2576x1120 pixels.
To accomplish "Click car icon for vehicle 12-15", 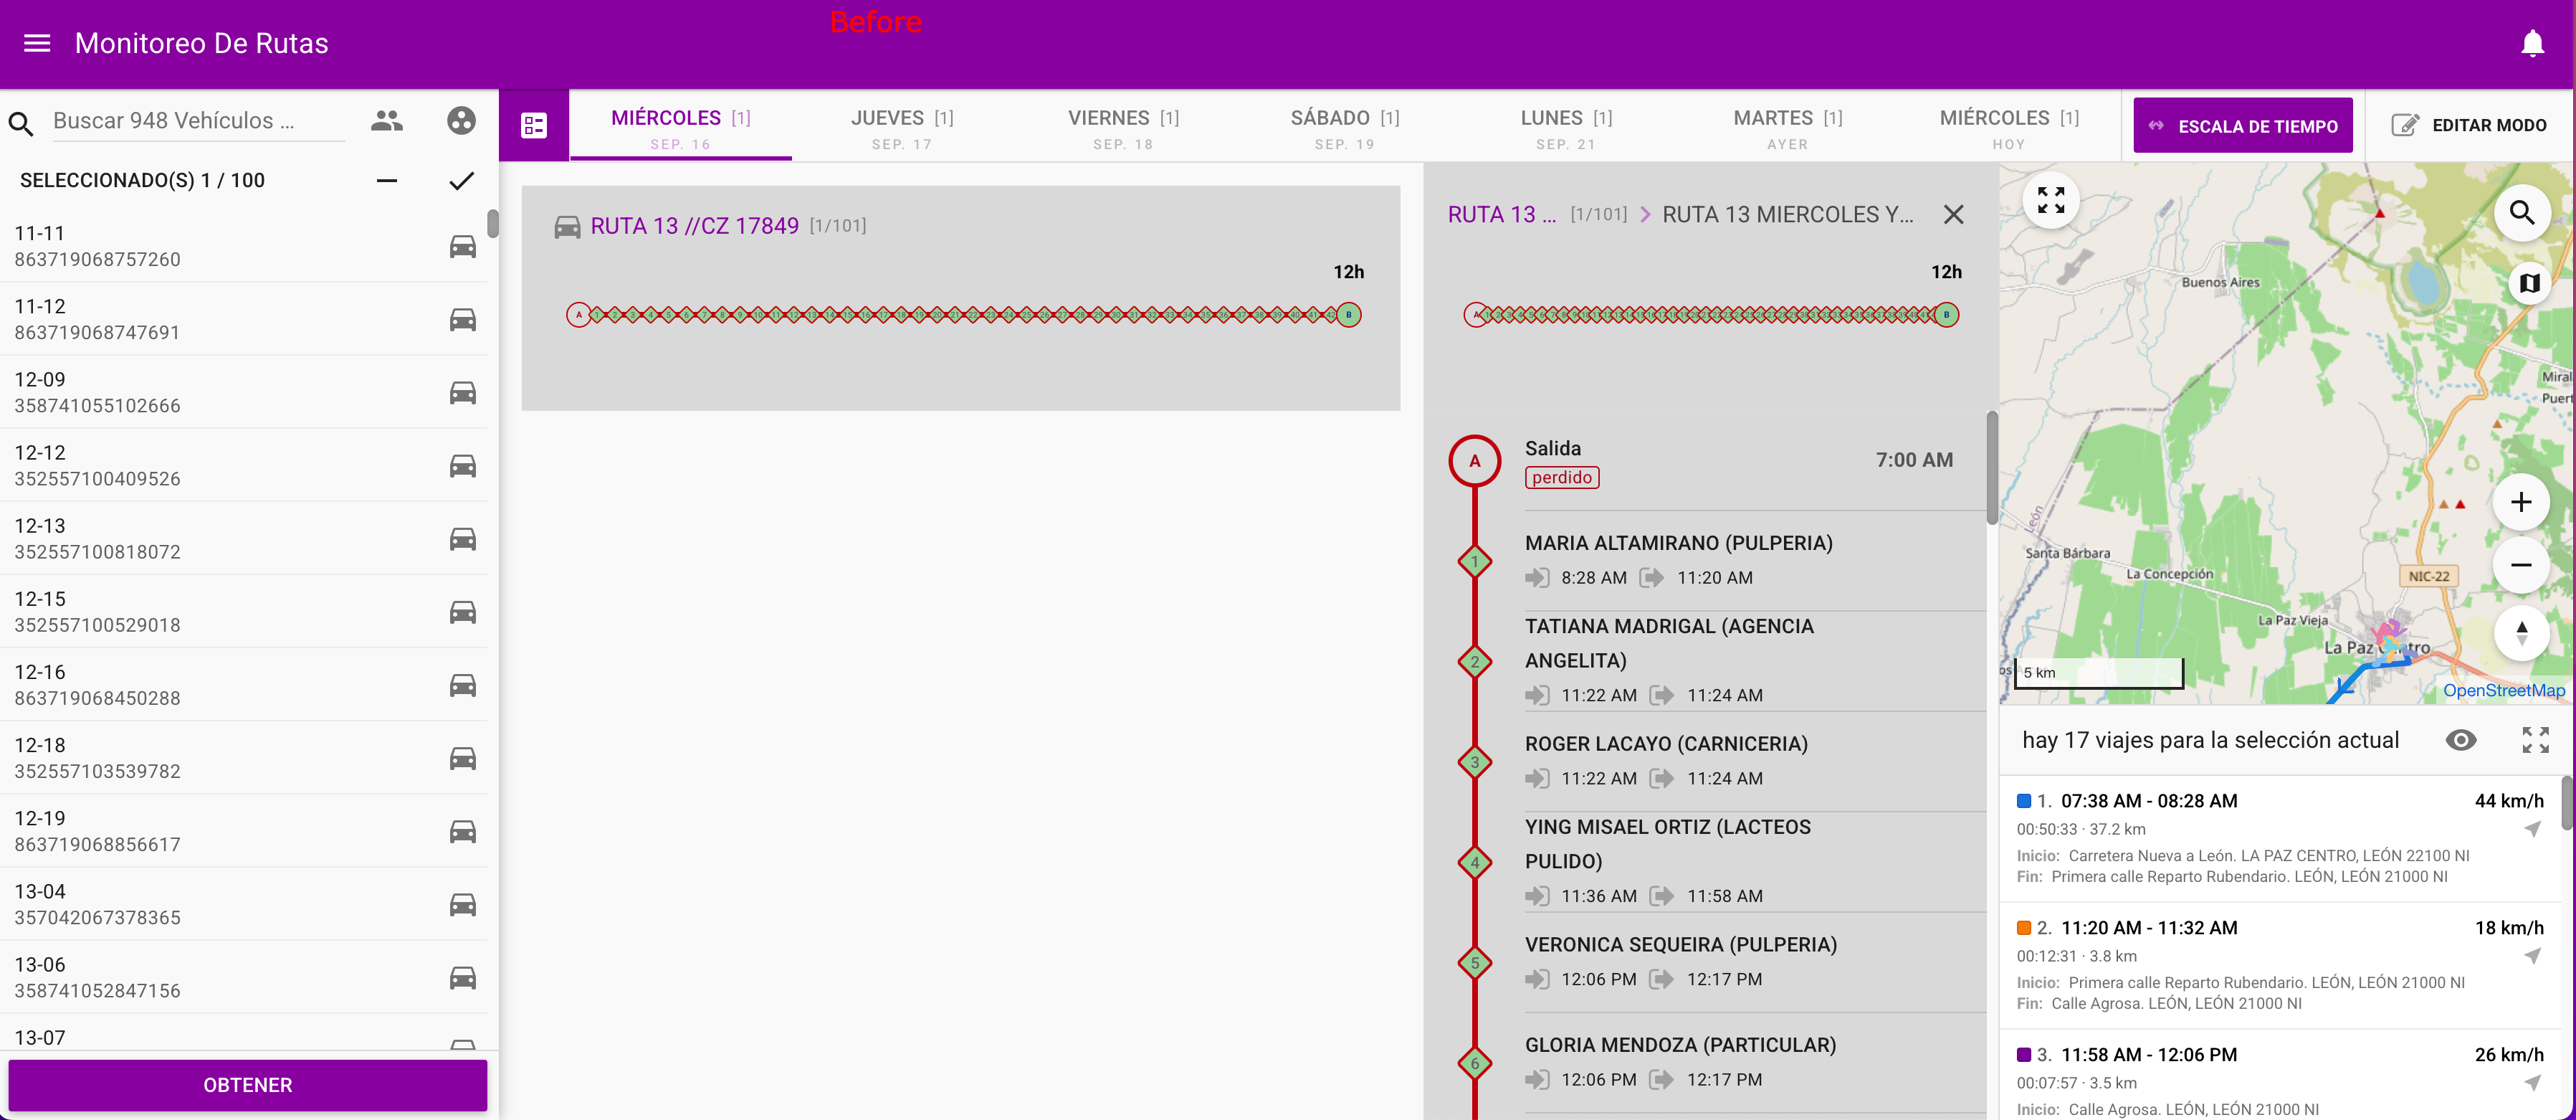I will coord(462,611).
